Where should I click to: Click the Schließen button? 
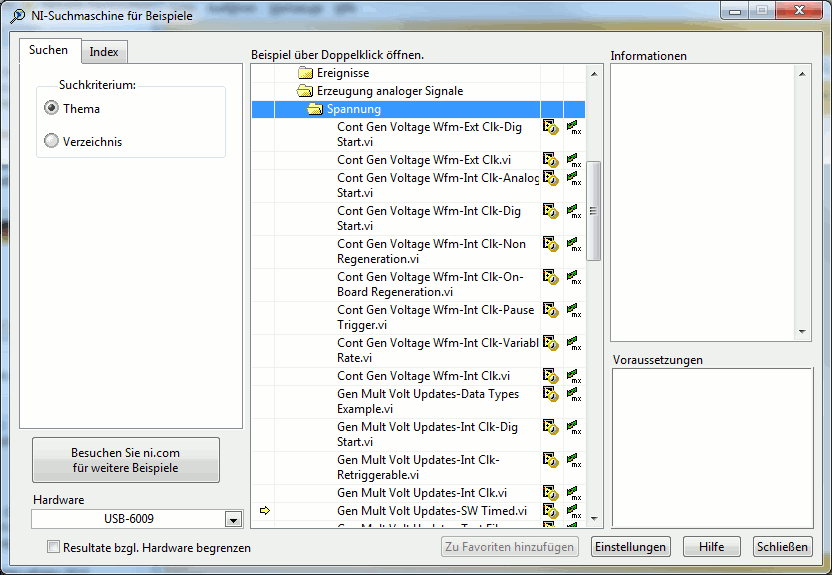(782, 547)
